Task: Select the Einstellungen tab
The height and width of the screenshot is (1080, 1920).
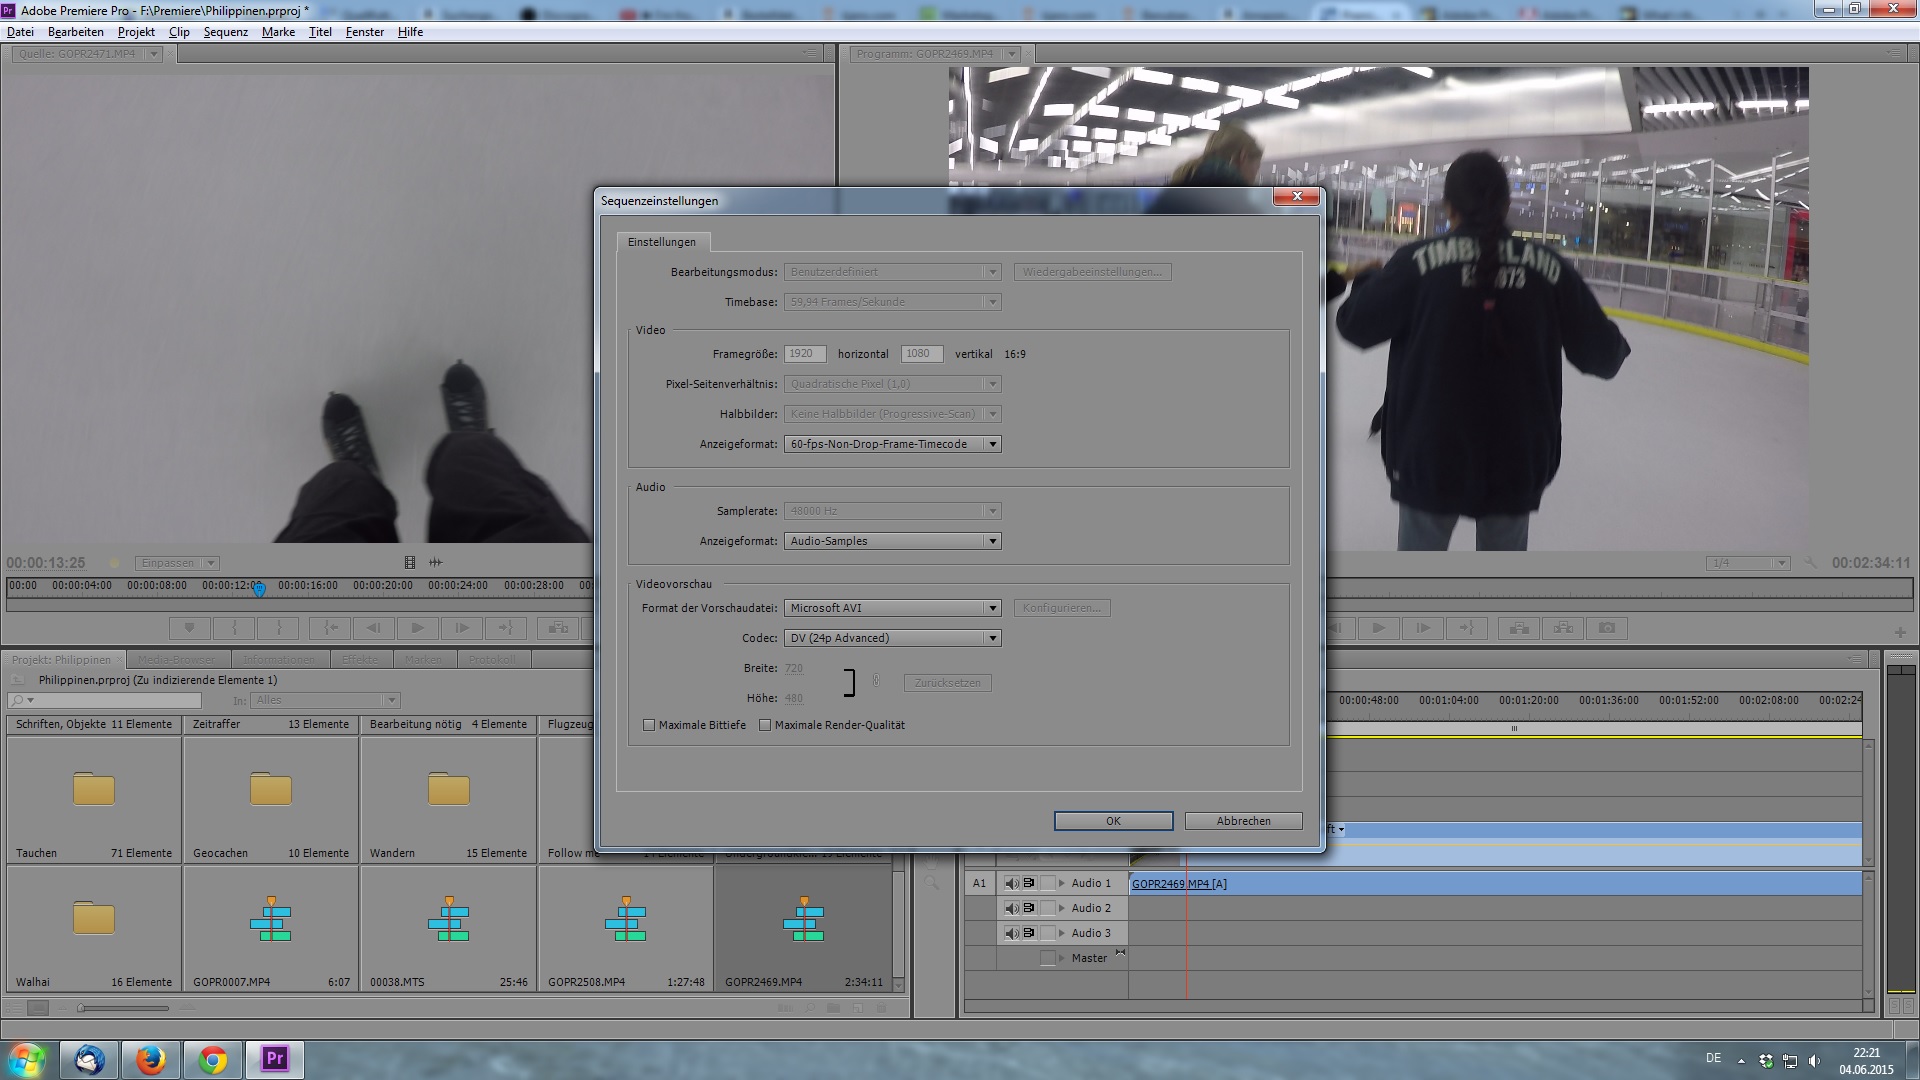Action: coord(661,242)
